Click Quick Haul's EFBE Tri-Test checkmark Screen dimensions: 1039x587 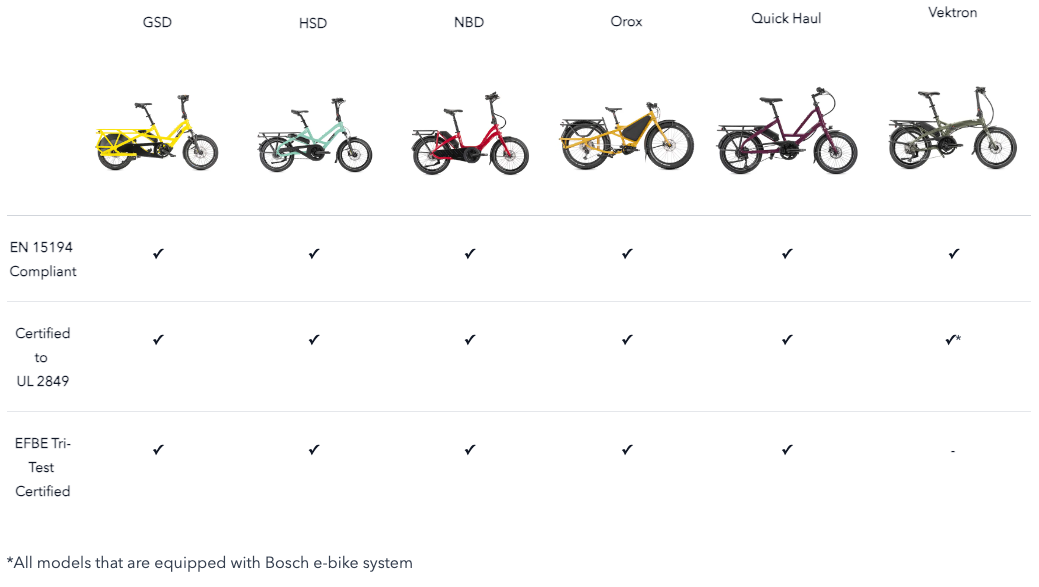[x=787, y=450]
